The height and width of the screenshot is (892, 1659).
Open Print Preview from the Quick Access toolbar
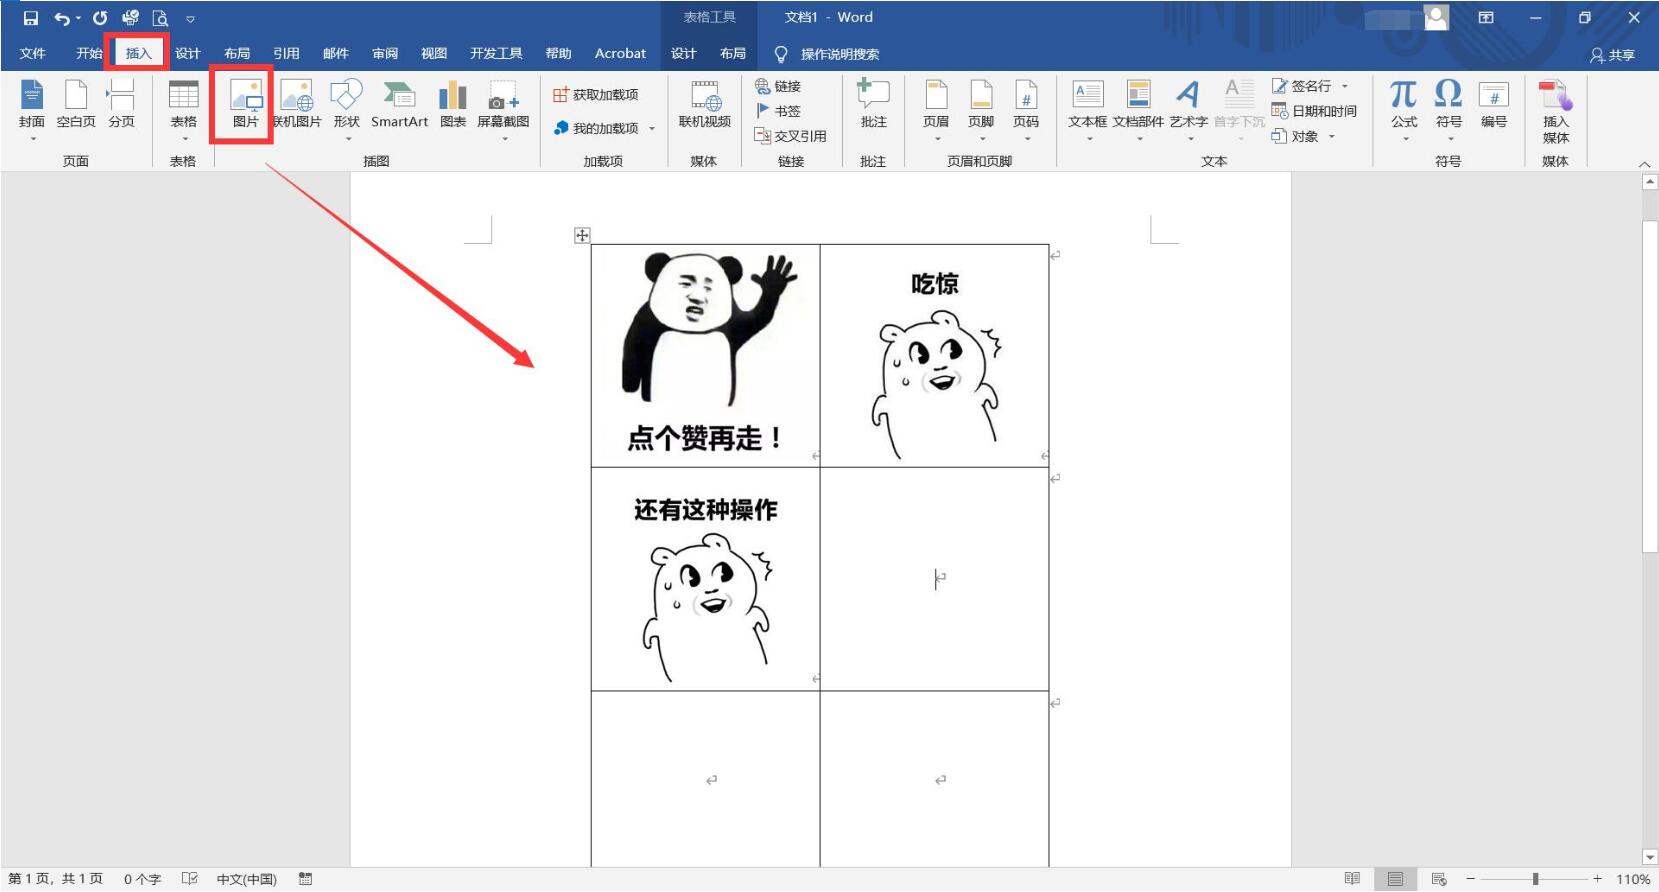coord(160,18)
